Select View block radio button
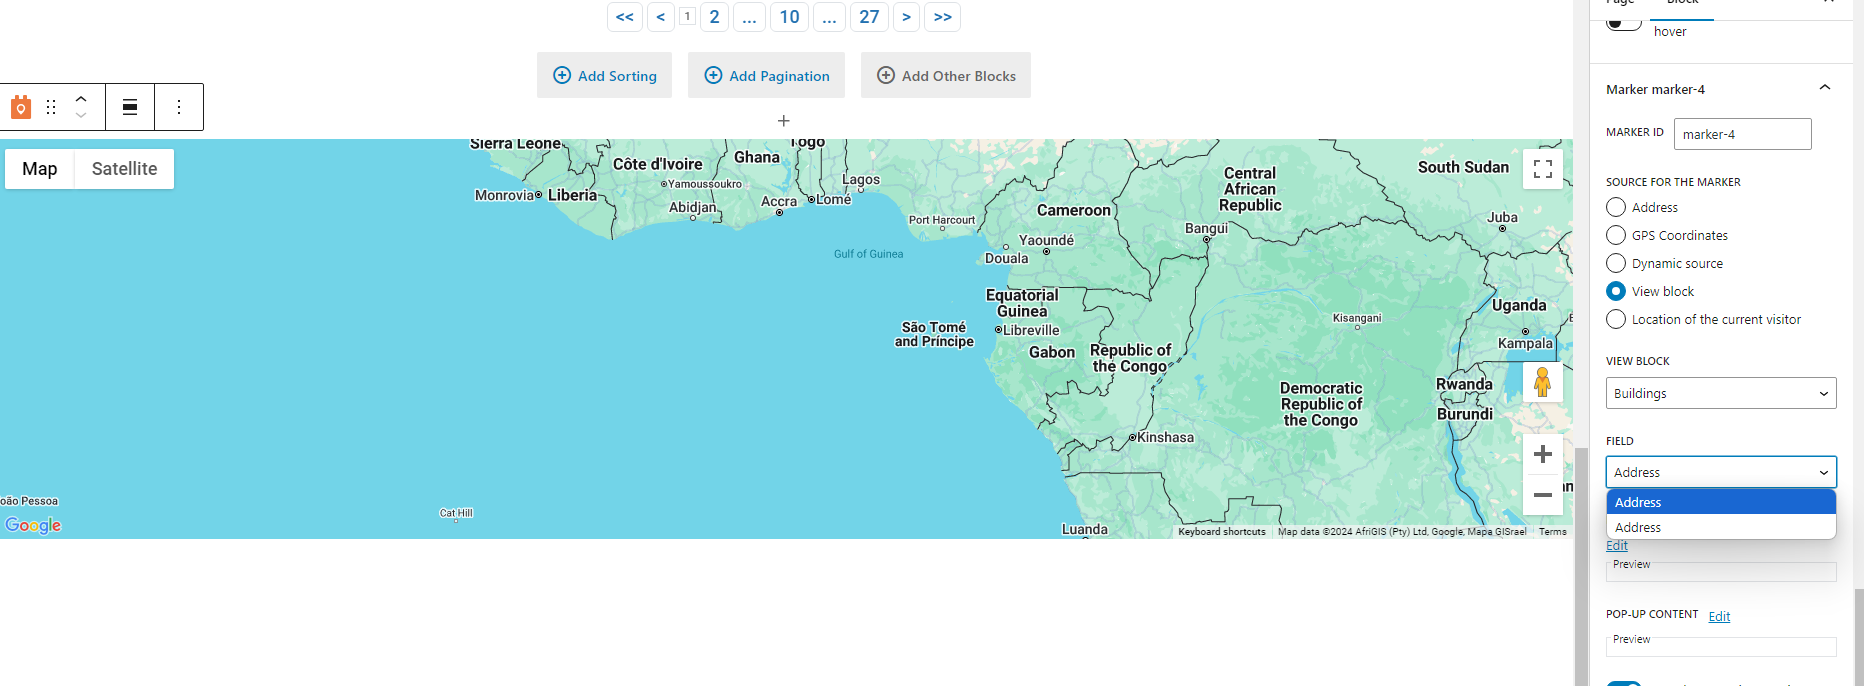The width and height of the screenshot is (1864, 686). point(1616,291)
